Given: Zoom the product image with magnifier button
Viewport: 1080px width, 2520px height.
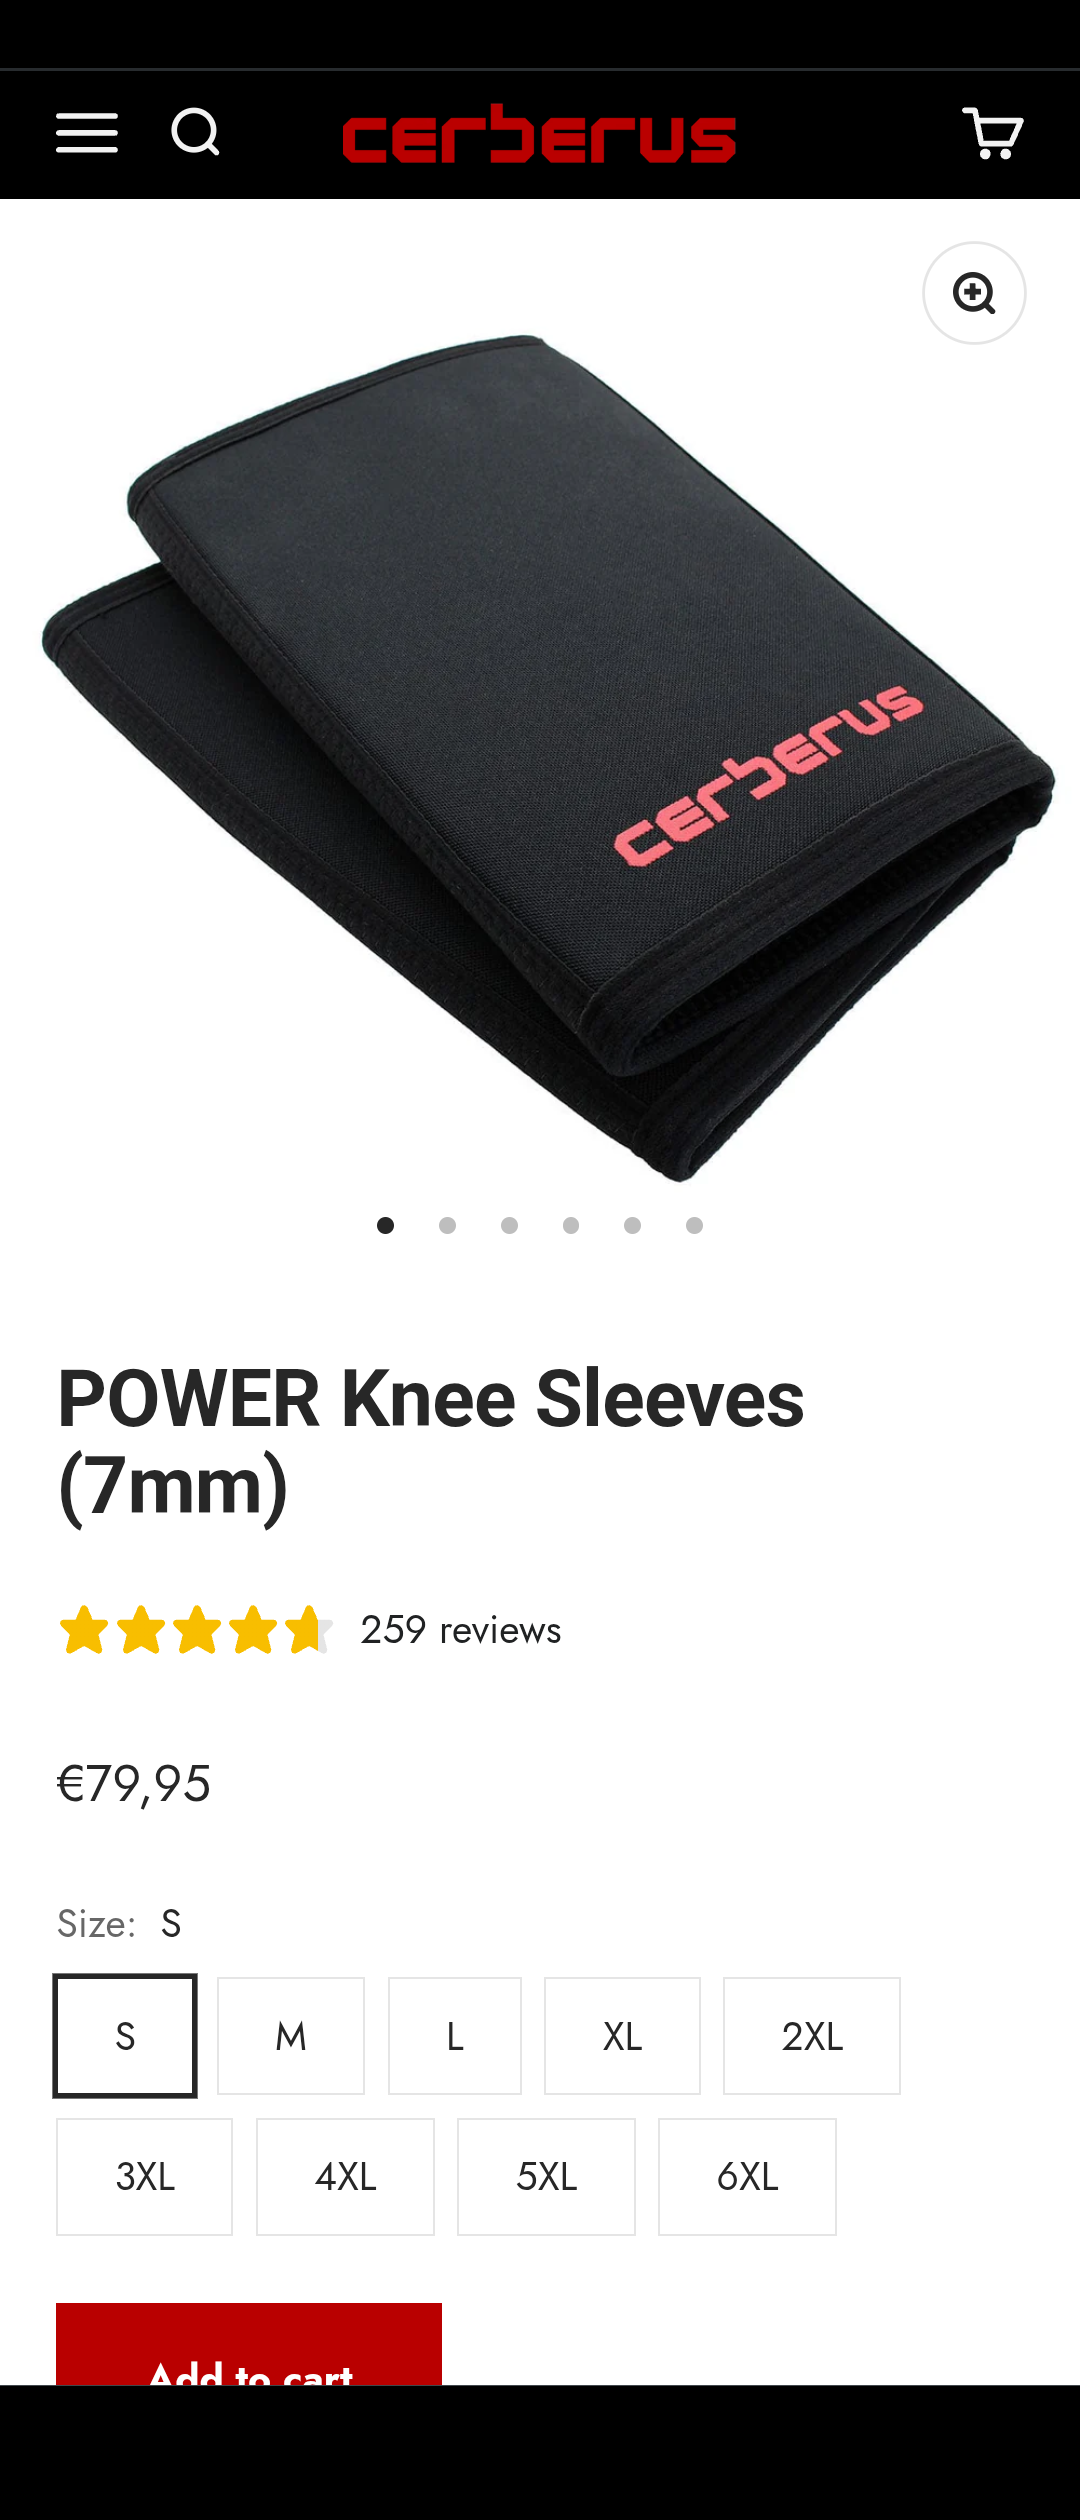Looking at the screenshot, I should 974,293.
